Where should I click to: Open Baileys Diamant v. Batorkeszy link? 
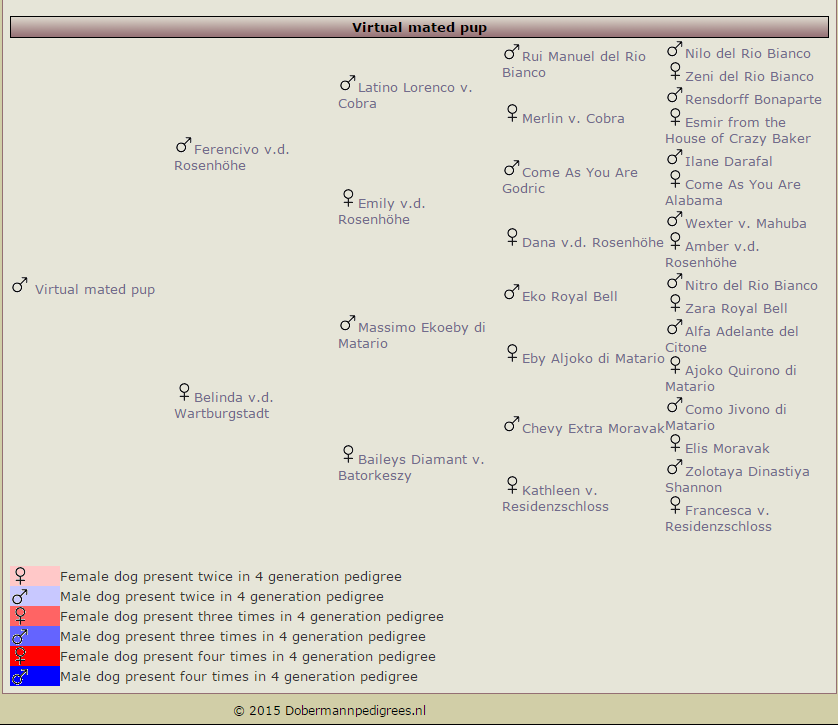[411, 467]
